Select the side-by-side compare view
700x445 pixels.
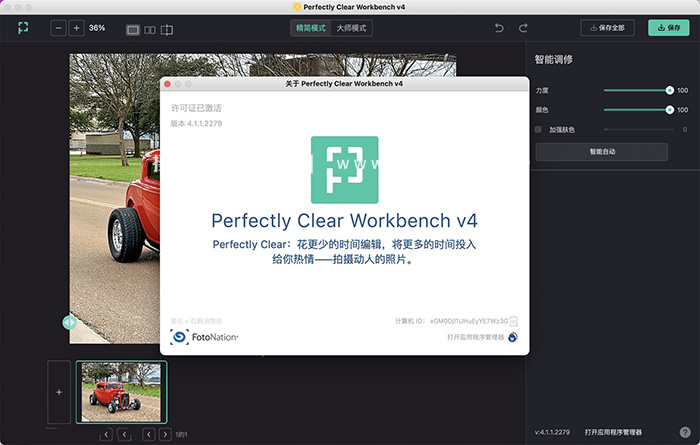tap(150, 30)
